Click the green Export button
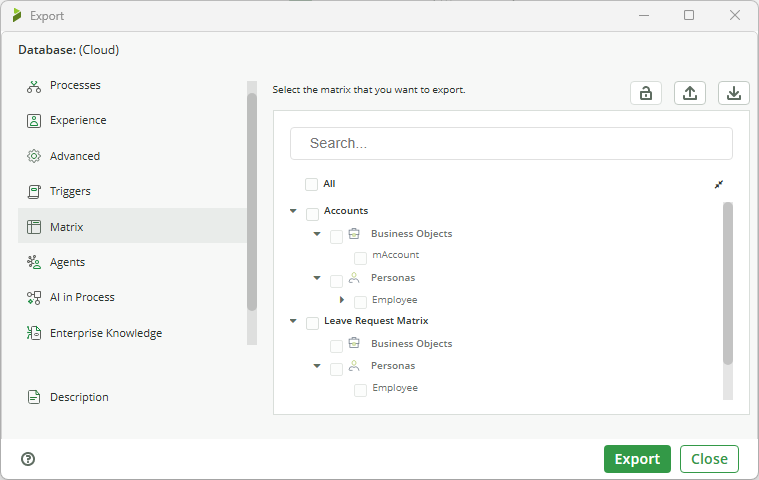The height and width of the screenshot is (480, 759). point(637,459)
